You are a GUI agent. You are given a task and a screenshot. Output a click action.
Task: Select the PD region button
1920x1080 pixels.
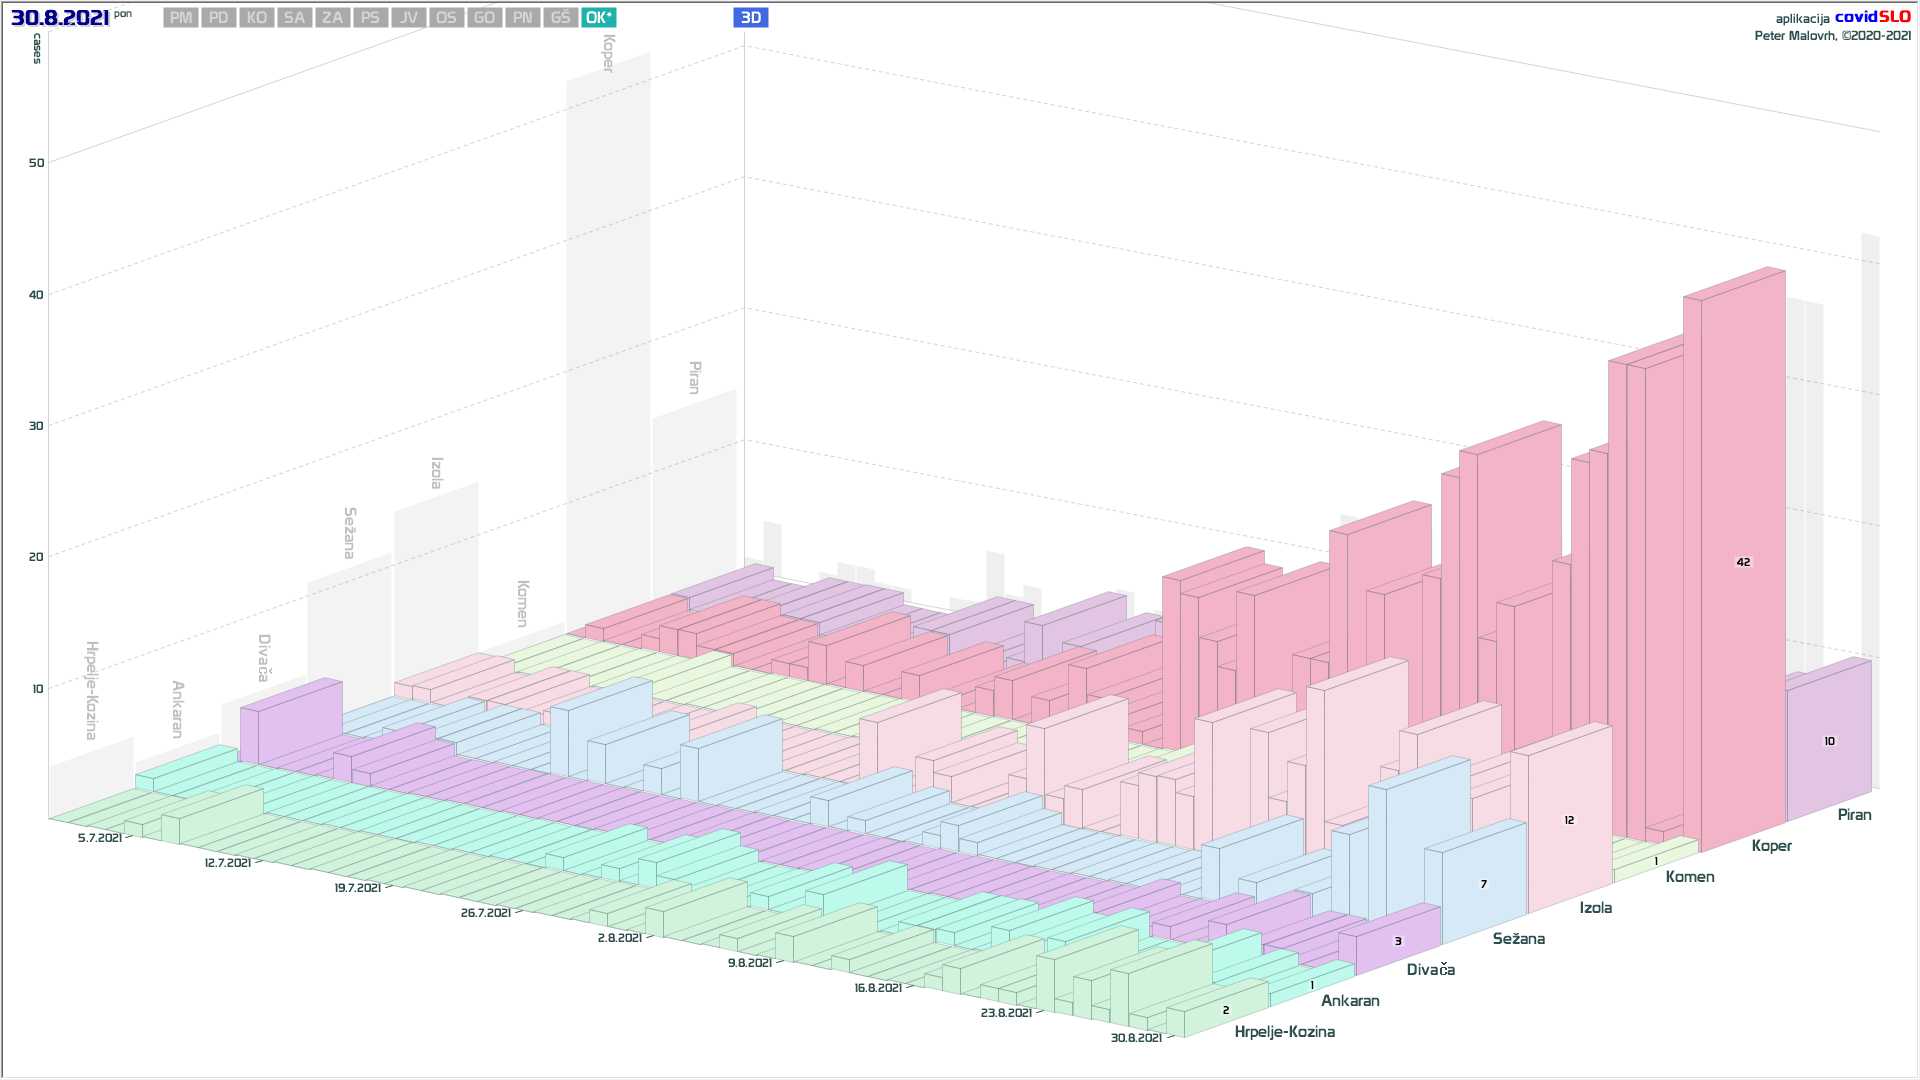(219, 18)
